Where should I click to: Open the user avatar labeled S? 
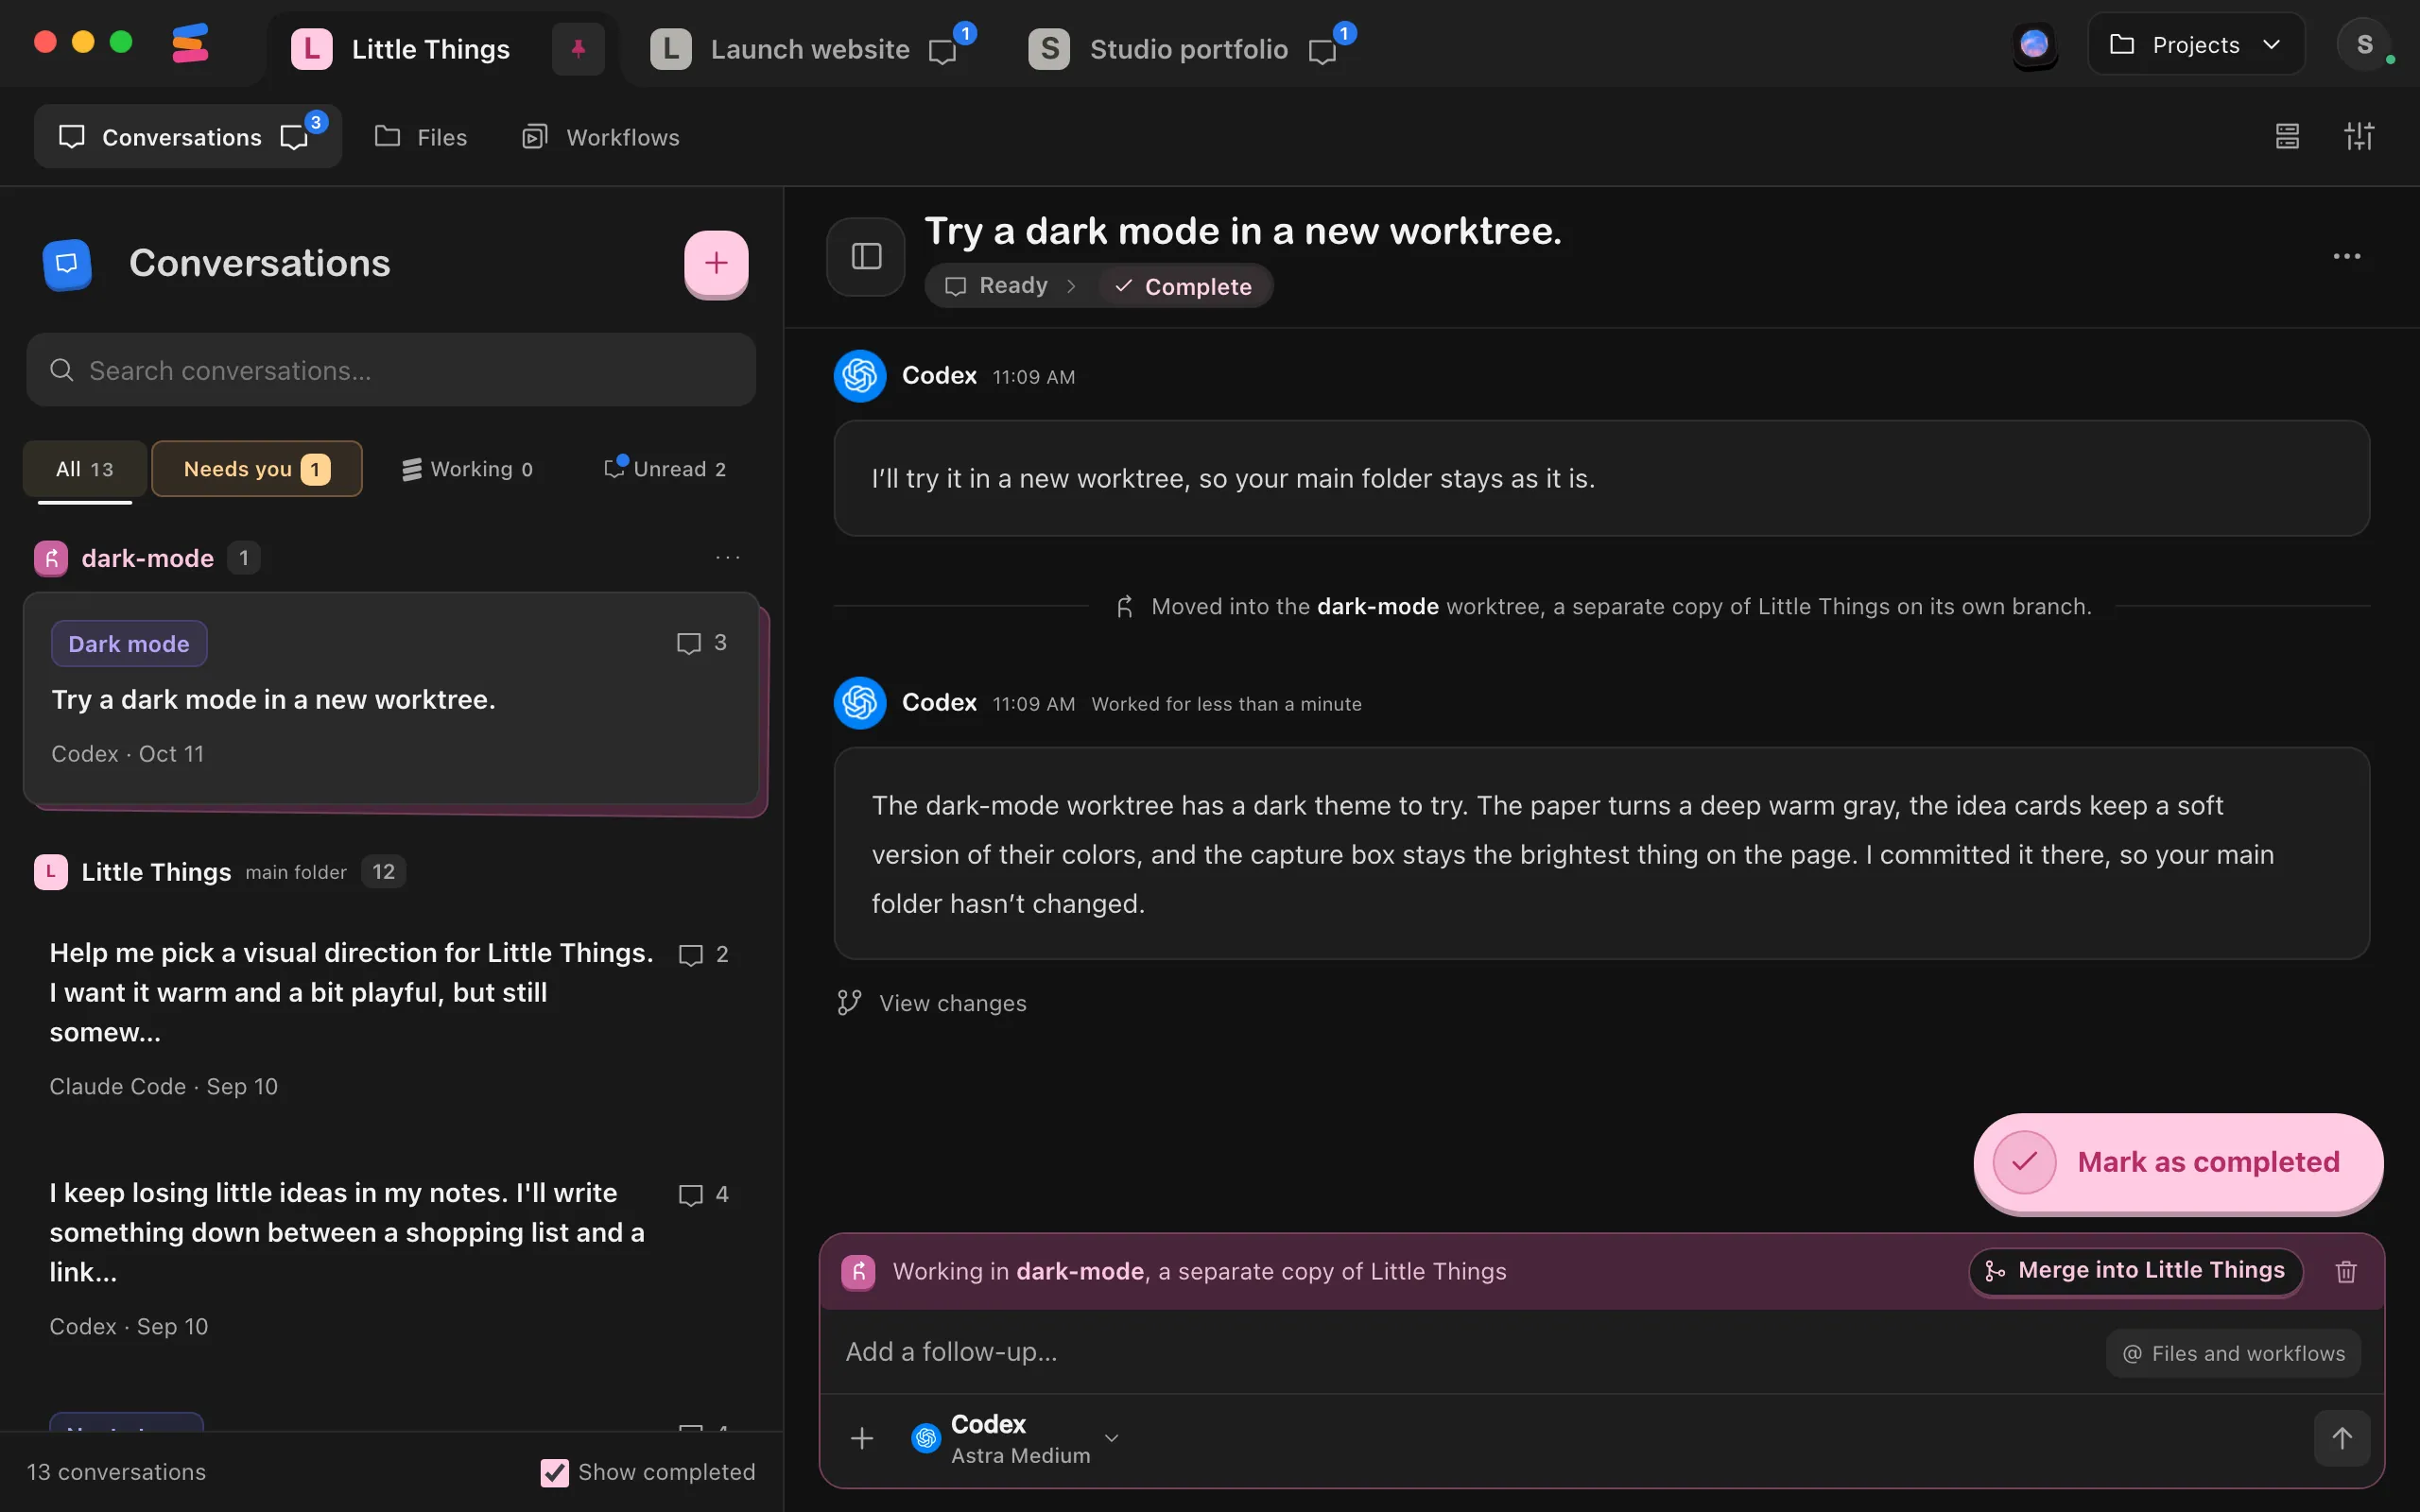tap(2364, 45)
